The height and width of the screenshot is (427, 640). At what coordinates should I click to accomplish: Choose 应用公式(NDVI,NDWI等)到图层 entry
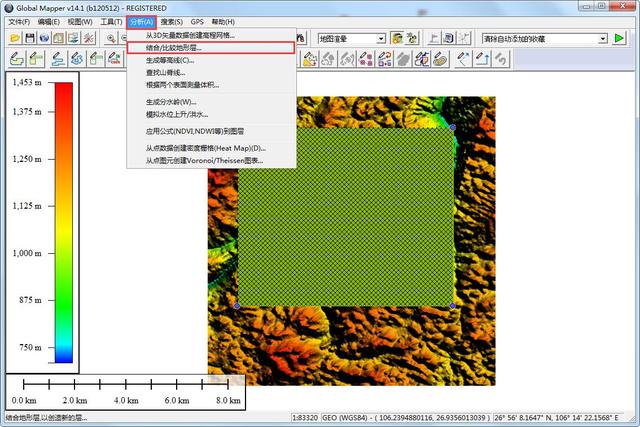(x=211, y=131)
